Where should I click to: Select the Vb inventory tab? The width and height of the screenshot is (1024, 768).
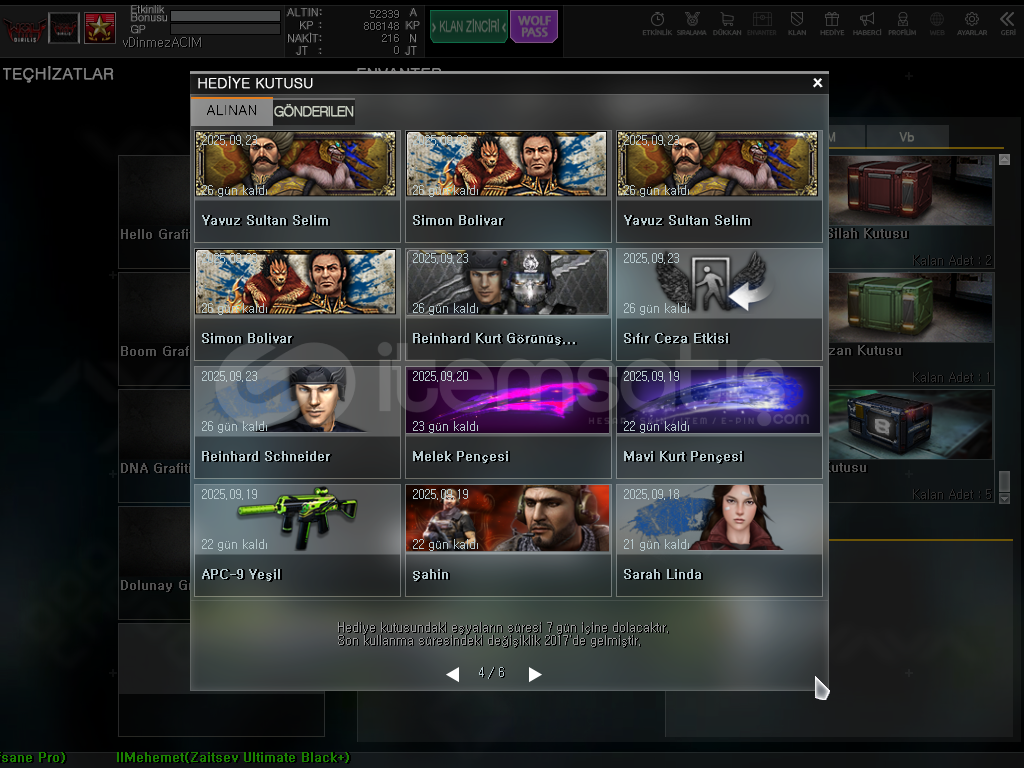coord(906,137)
